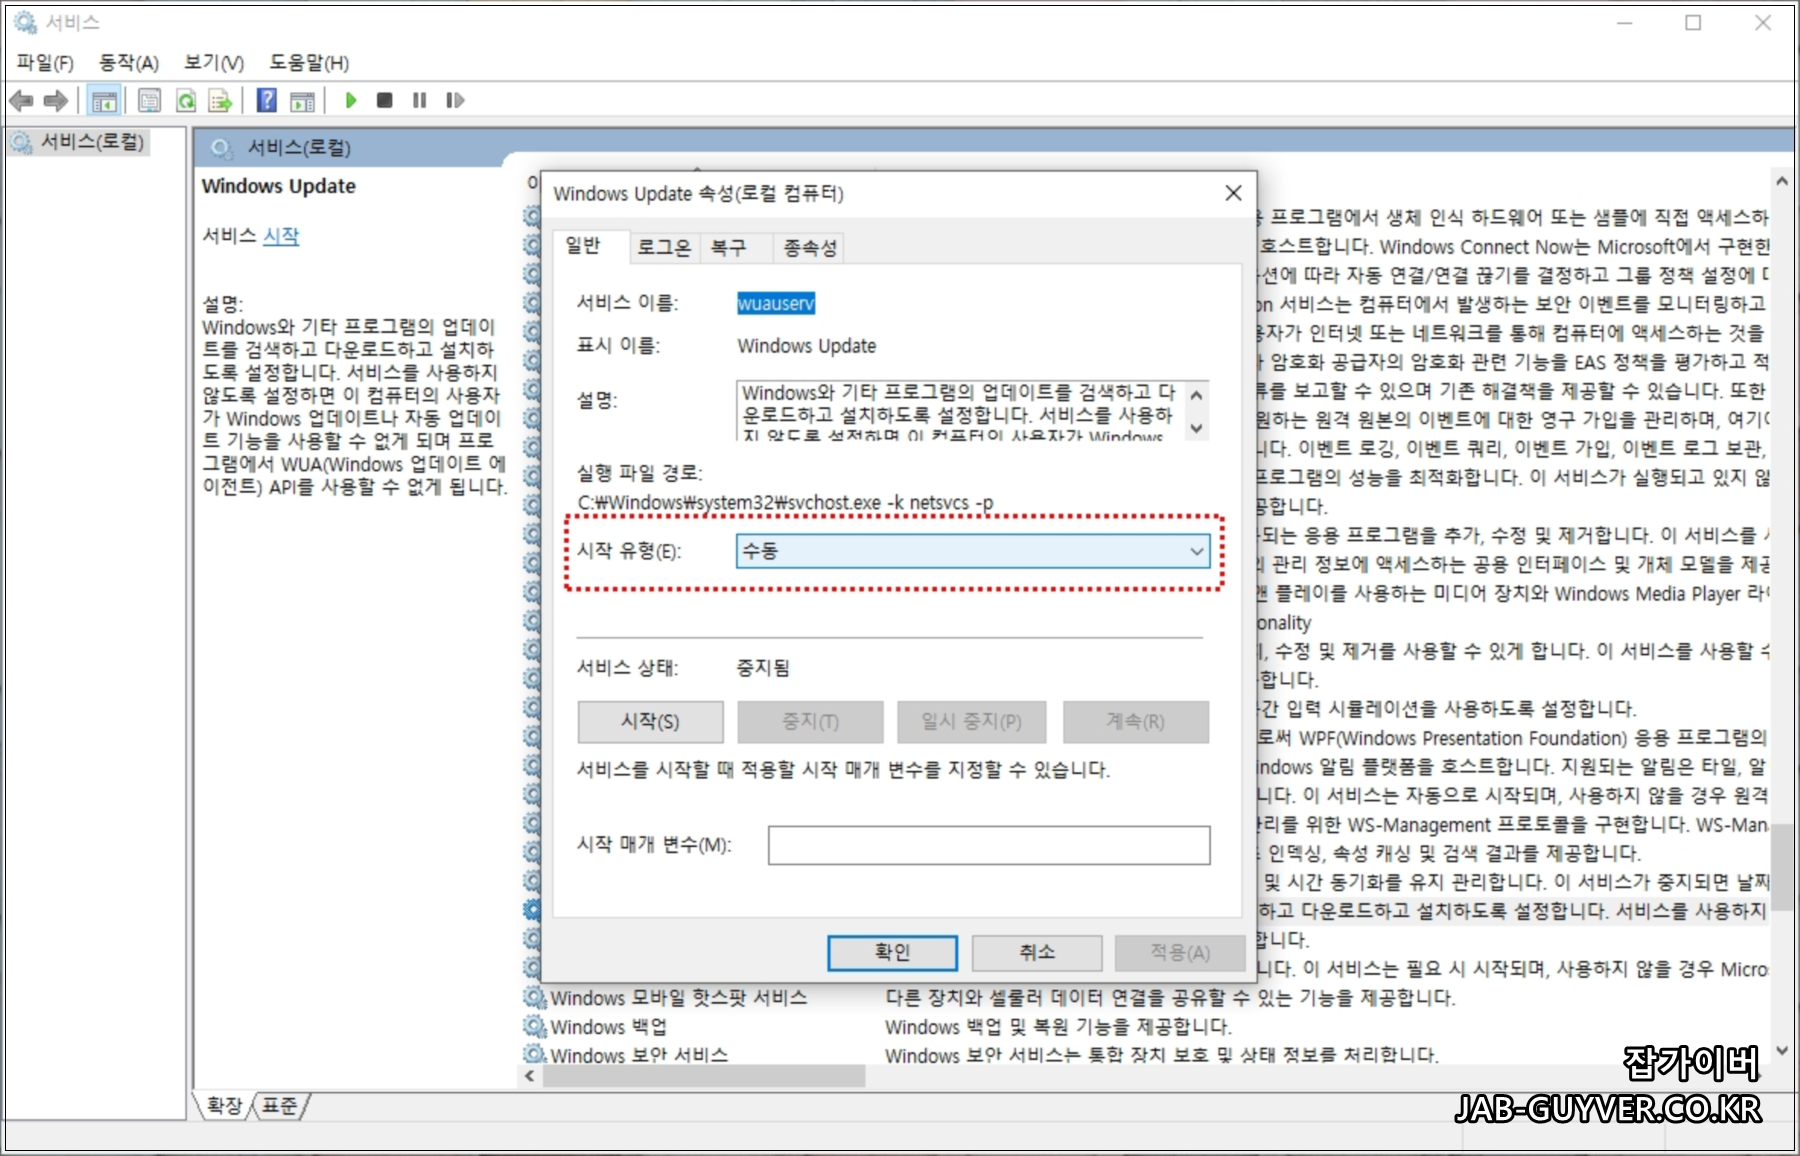Screen dimensions: 1800x1156
Task: Open the Properties toolbar icon
Action: (x=149, y=100)
